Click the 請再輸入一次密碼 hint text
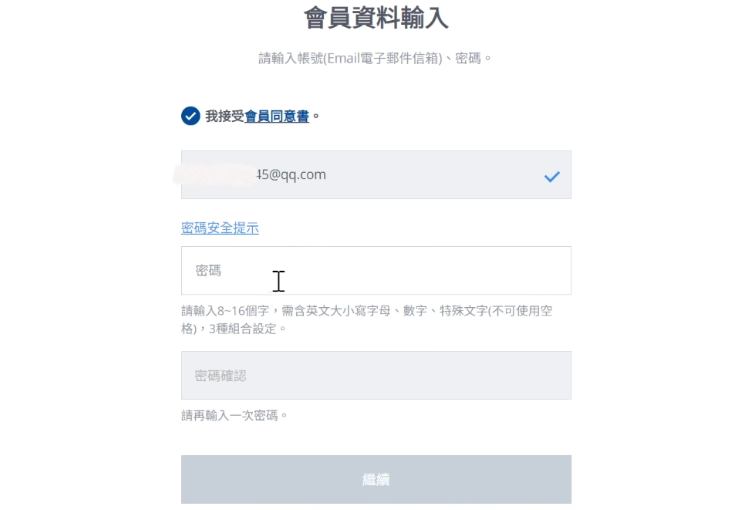The height and width of the screenshot is (510, 749). point(234,414)
